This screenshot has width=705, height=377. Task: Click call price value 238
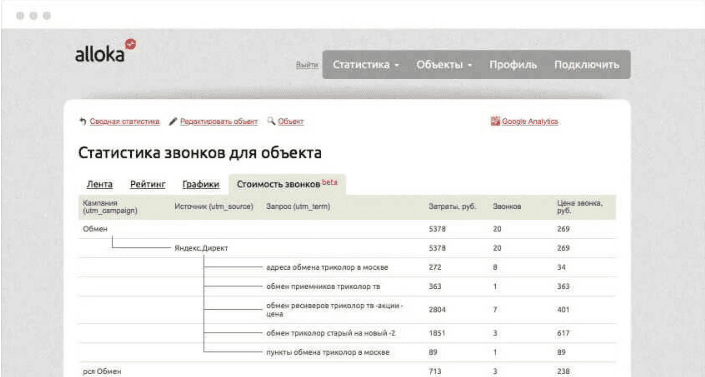[x=563, y=371]
